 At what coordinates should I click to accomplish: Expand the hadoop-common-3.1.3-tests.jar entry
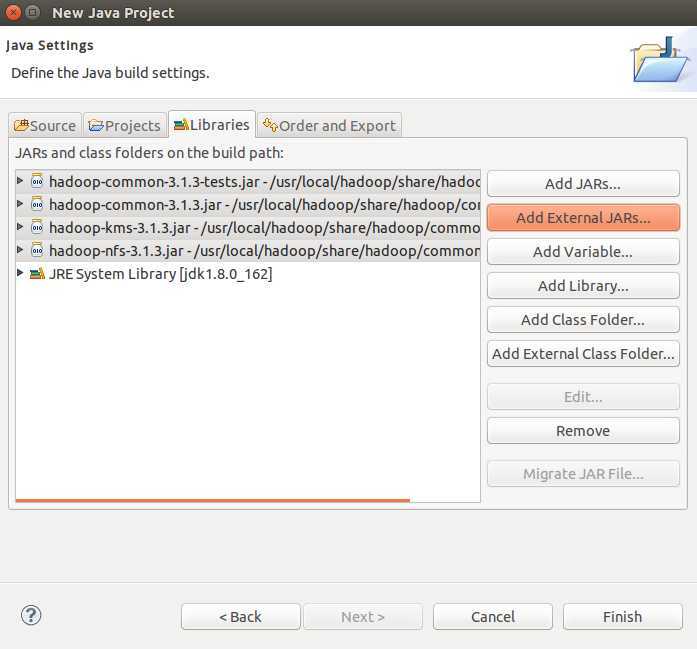[x=20, y=180]
